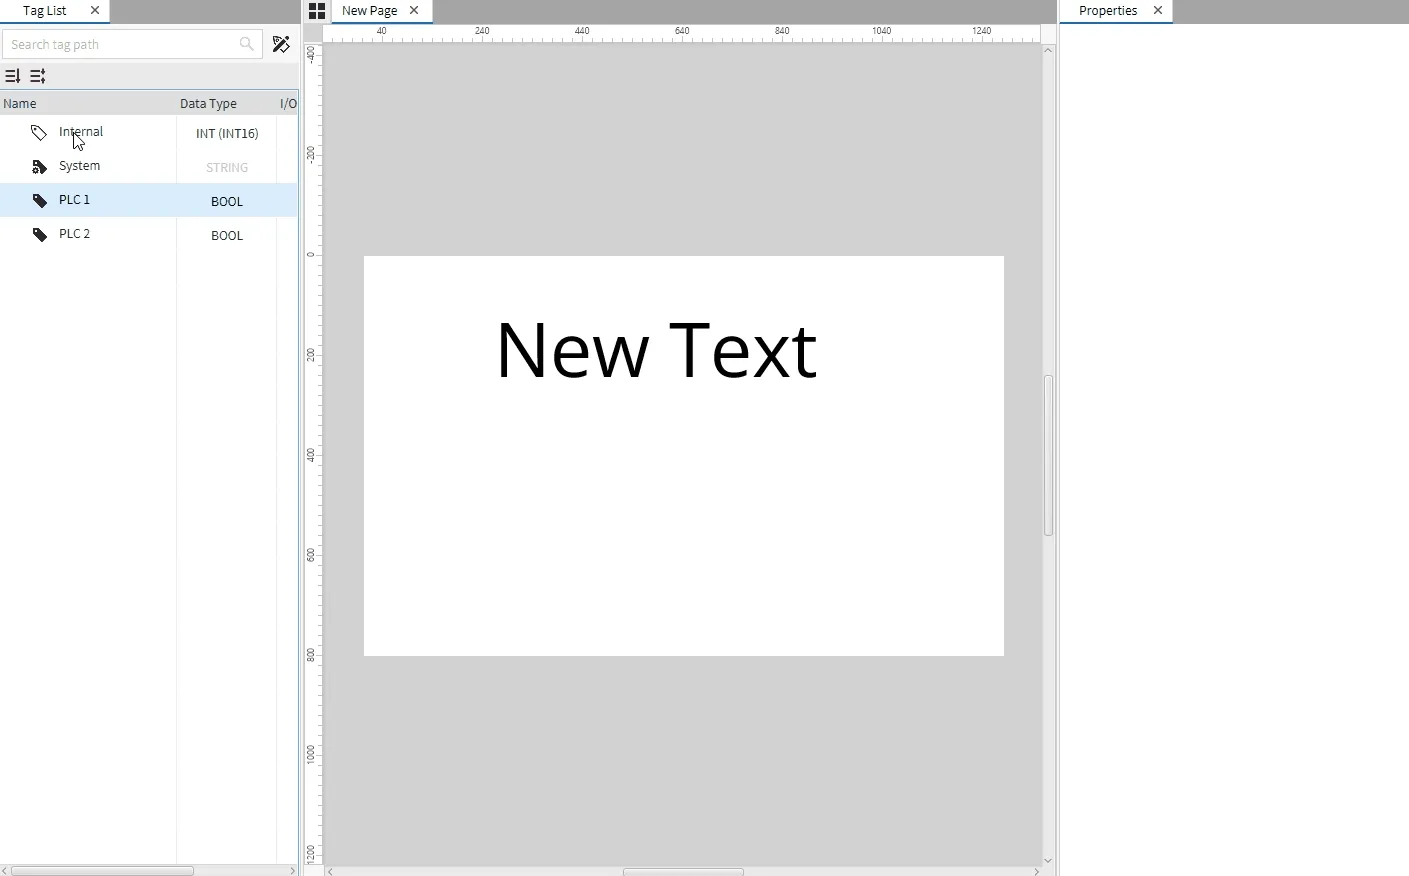The height and width of the screenshot is (876, 1409).
Task: Sort by the Name column header
Action: [20, 103]
